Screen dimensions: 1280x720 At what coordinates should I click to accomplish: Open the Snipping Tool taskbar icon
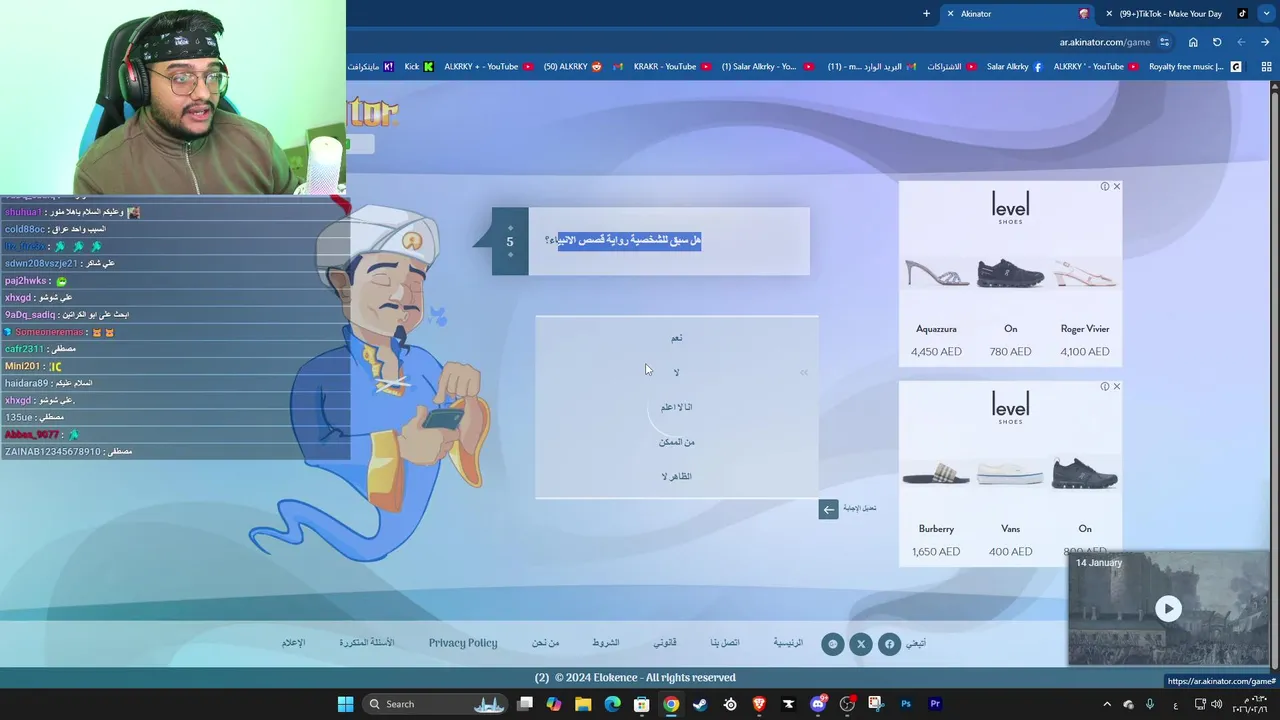click(x=876, y=704)
